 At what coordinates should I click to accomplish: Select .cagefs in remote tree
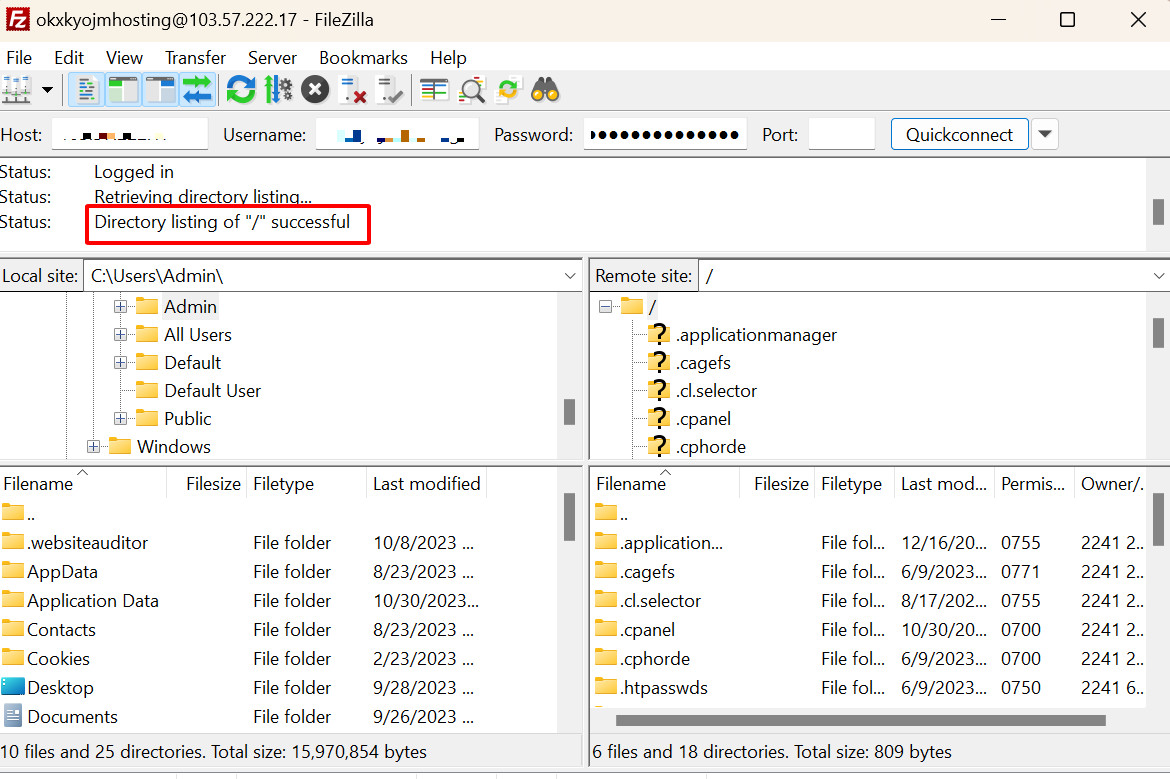coord(703,363)
